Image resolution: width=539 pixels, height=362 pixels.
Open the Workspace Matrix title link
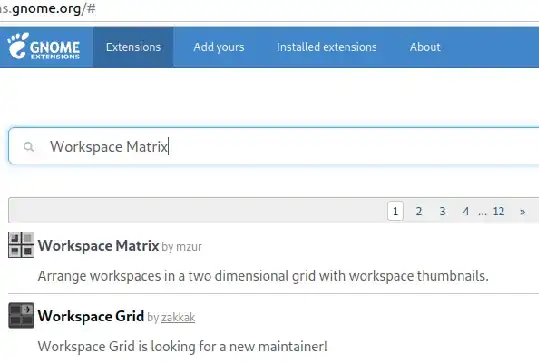pyautogui.click(x=98, y=246)
